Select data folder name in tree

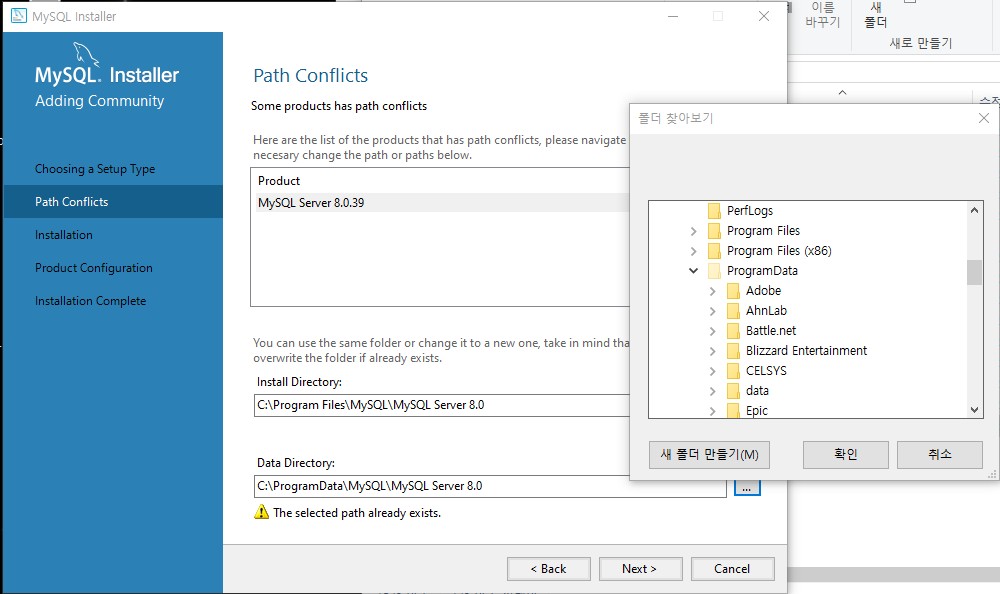point(757,390)
